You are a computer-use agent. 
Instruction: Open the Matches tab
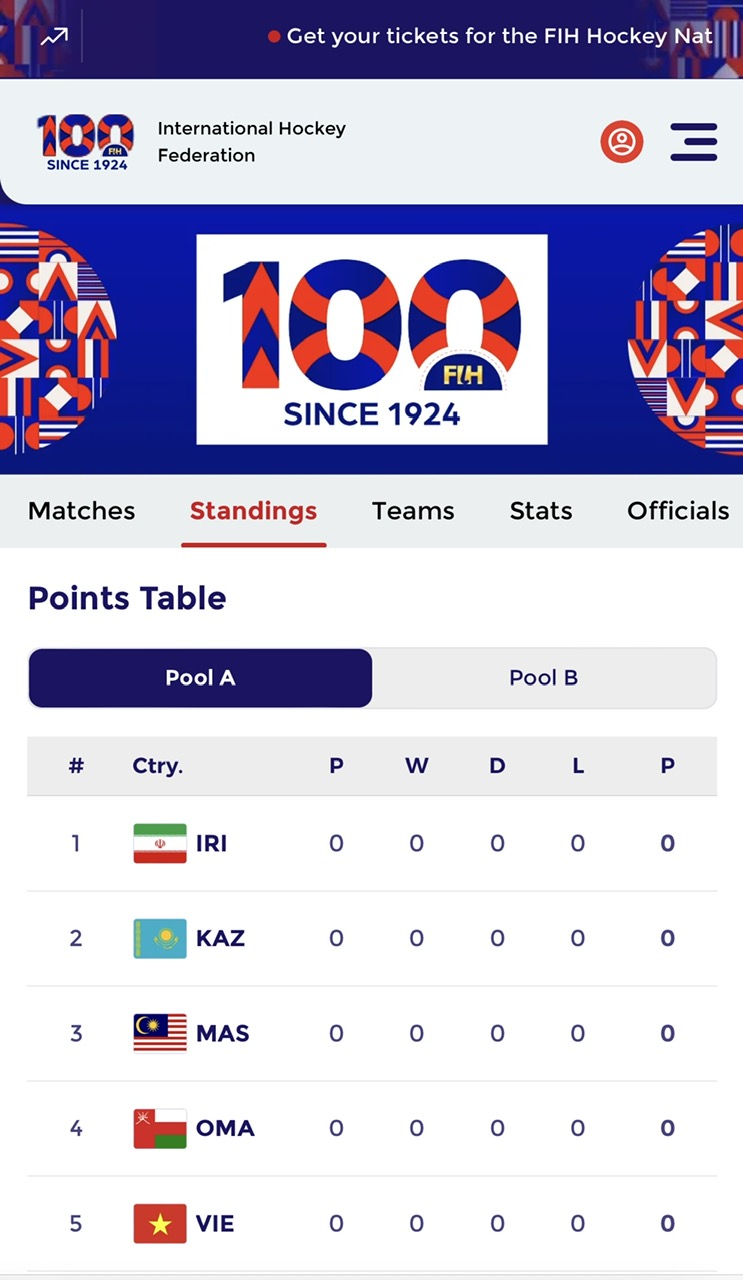tap(82, 511)
